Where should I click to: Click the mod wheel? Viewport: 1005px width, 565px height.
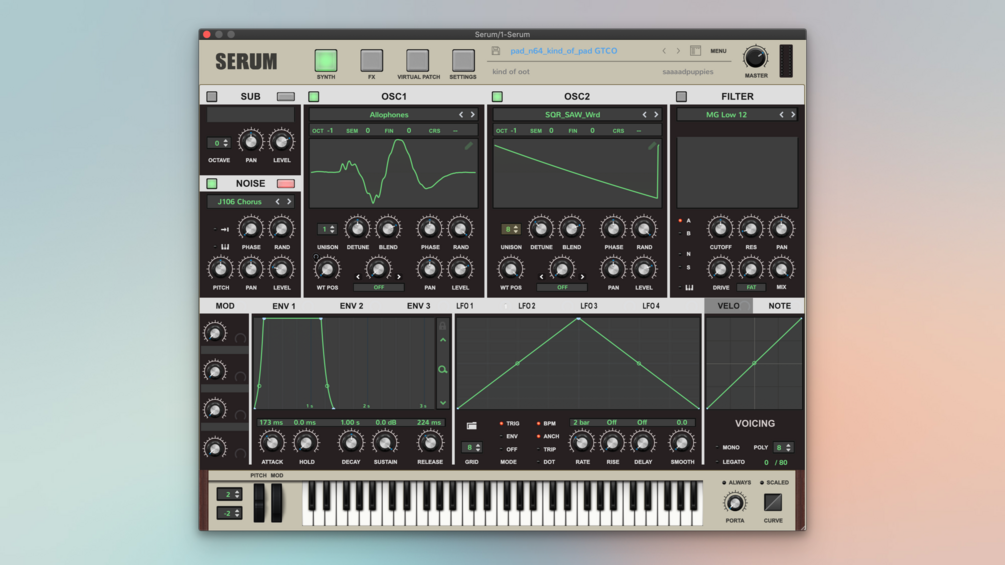(276, 502)
